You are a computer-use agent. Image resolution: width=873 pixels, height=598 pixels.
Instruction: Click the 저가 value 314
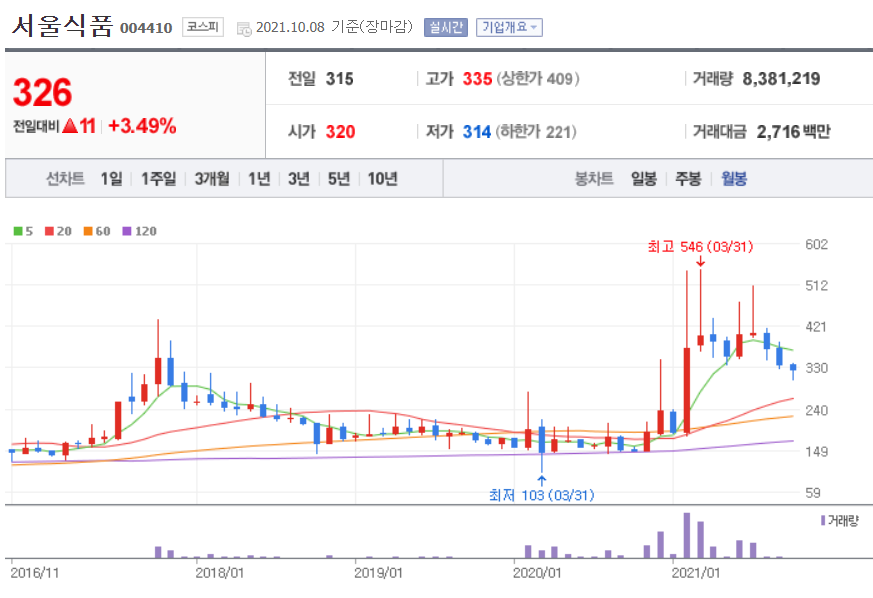pyautogui.click(x=477, y=132)
